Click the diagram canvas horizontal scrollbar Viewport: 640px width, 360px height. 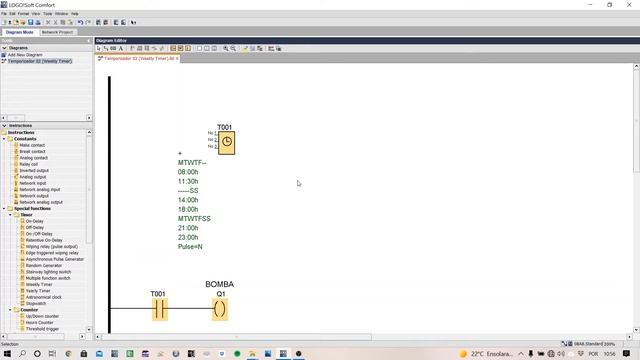point(237,337)
